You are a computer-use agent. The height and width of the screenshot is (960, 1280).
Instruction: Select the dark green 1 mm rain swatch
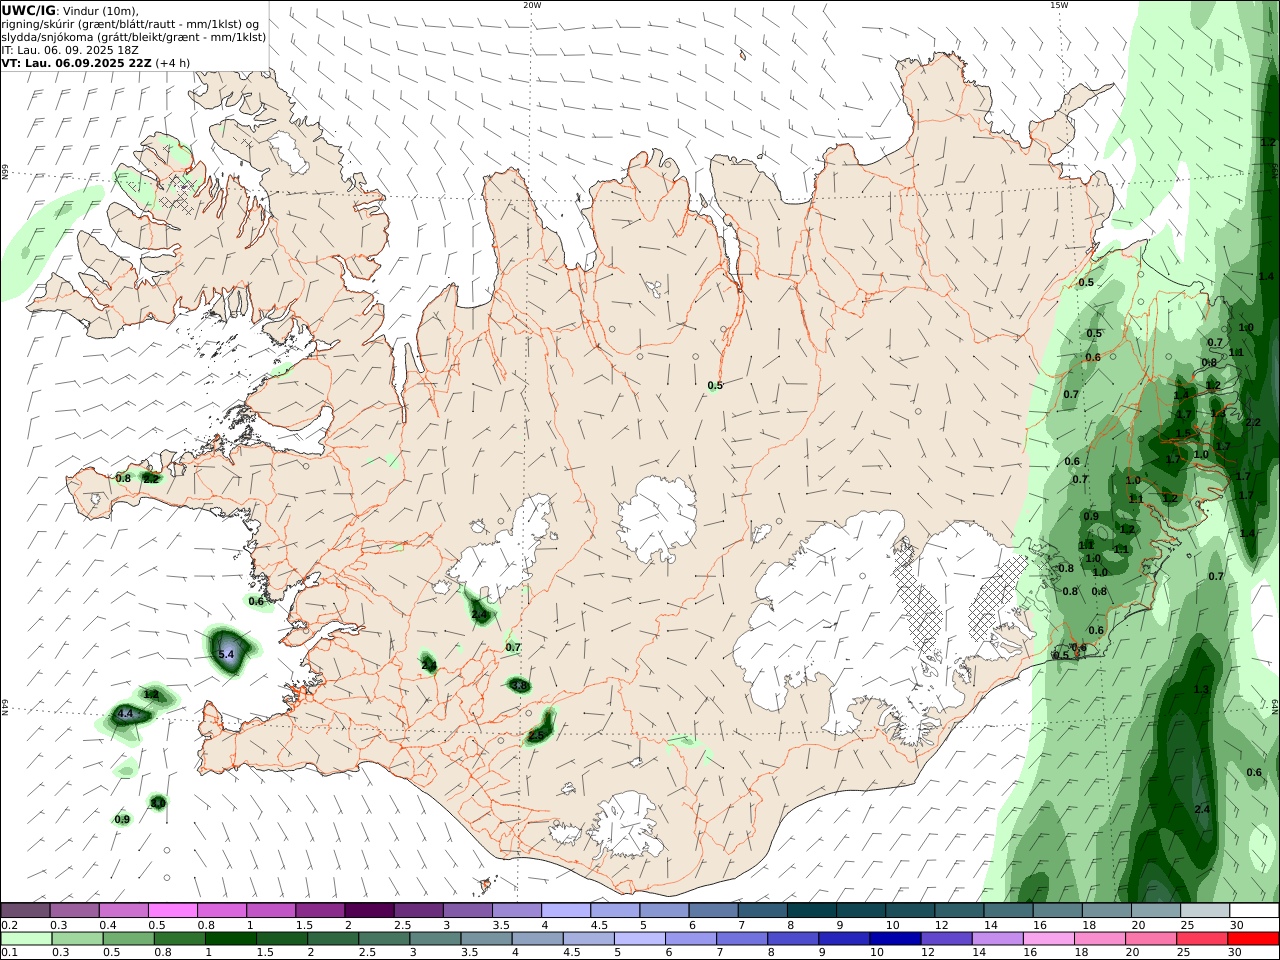pyautogui.click(x=230, y=939)
